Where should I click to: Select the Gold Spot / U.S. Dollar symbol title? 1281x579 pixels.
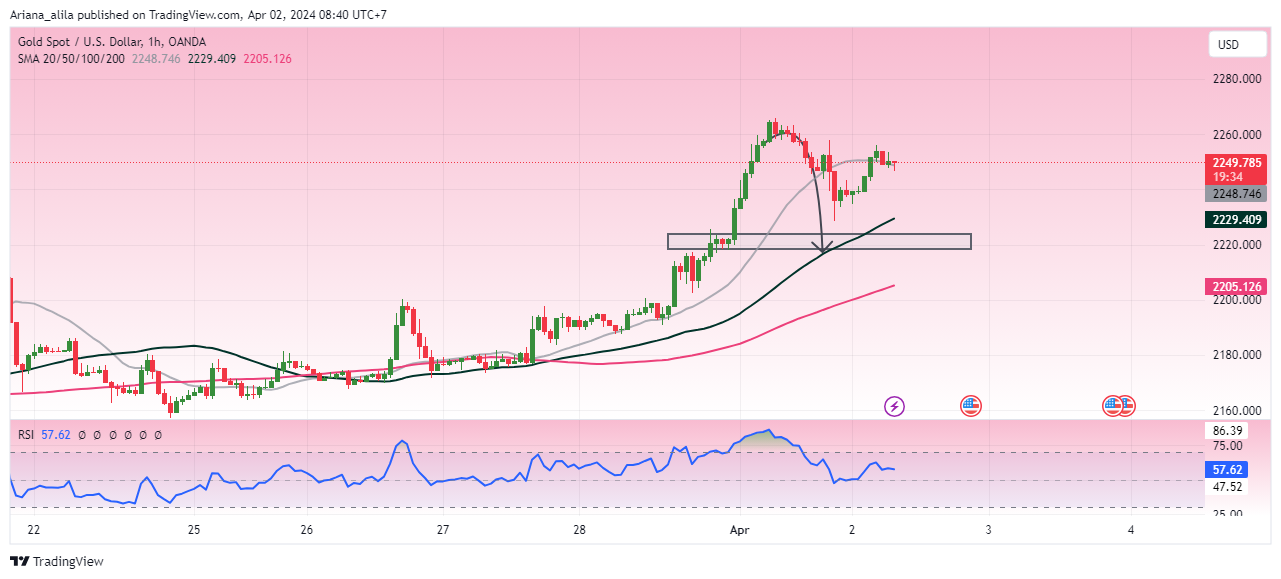coord(113,42)
